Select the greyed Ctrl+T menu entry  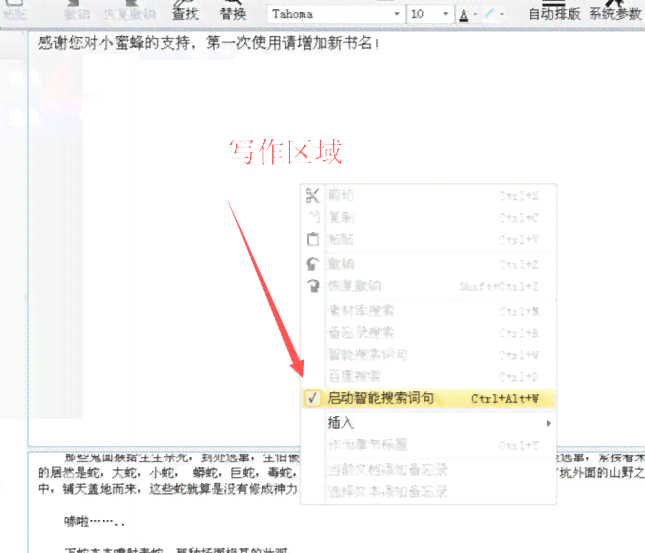pyautogui.click(x=428, y=445)
